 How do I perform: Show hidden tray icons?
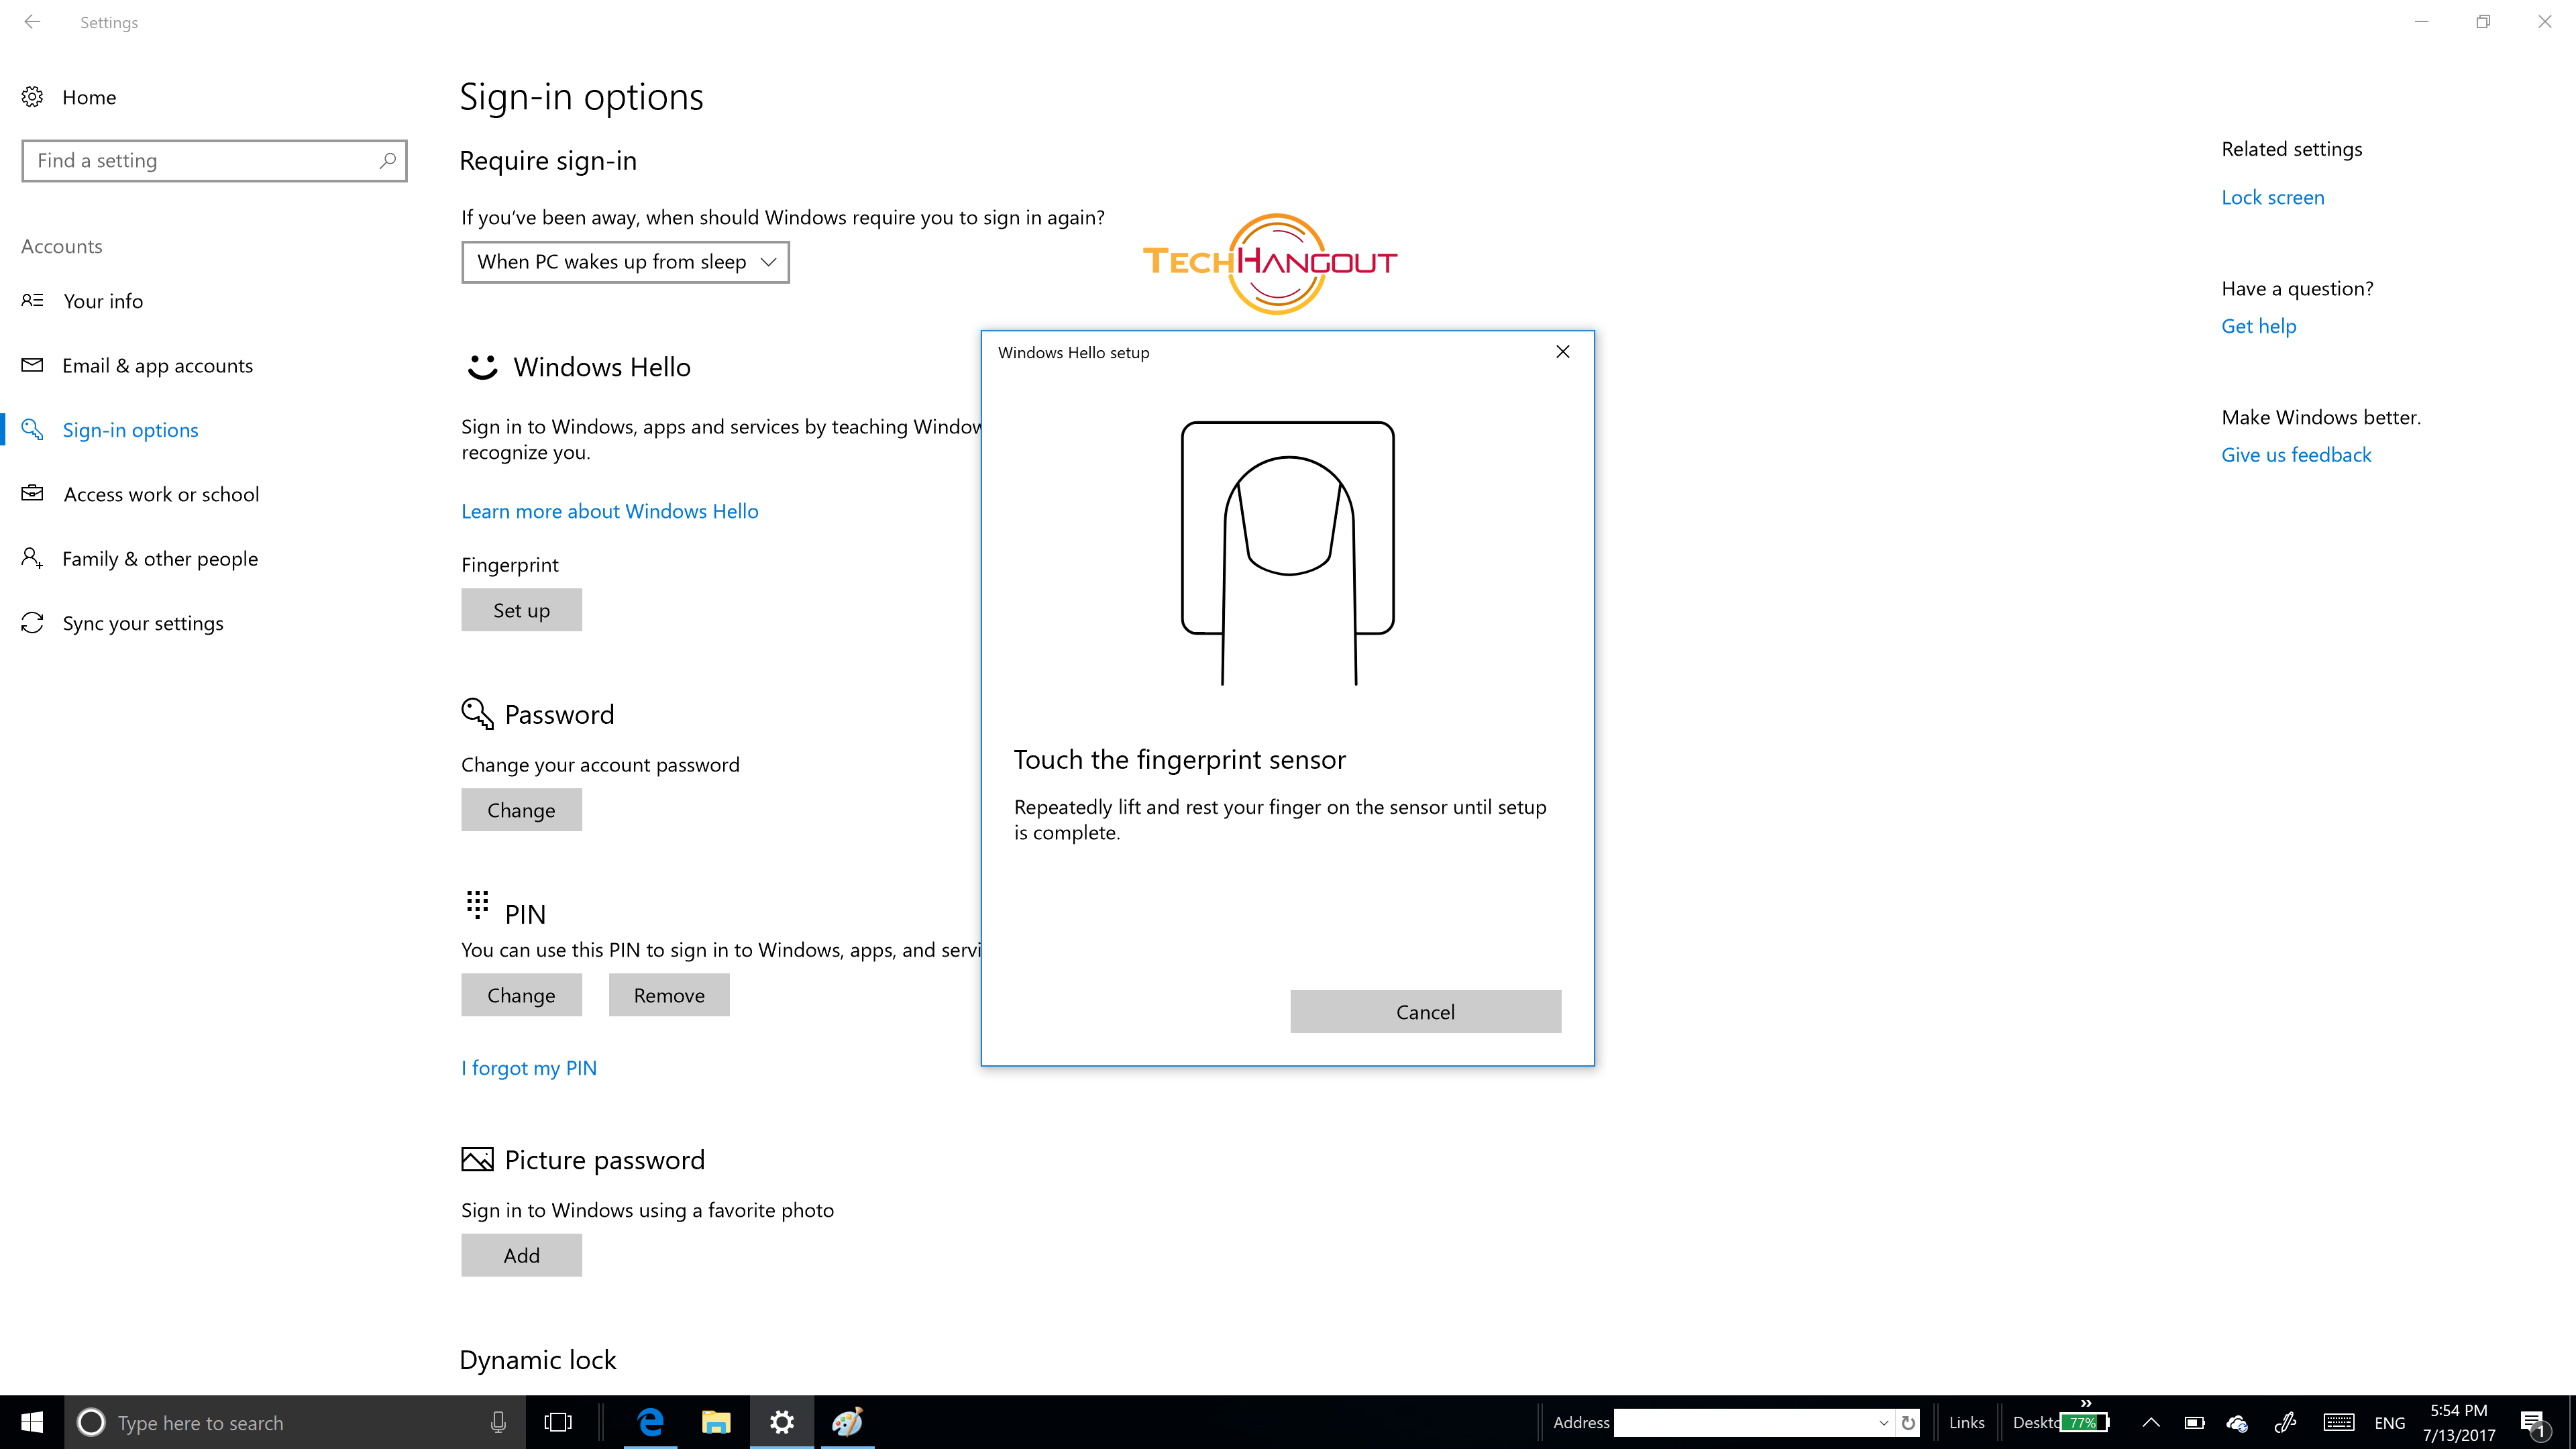(2151, 1422)
